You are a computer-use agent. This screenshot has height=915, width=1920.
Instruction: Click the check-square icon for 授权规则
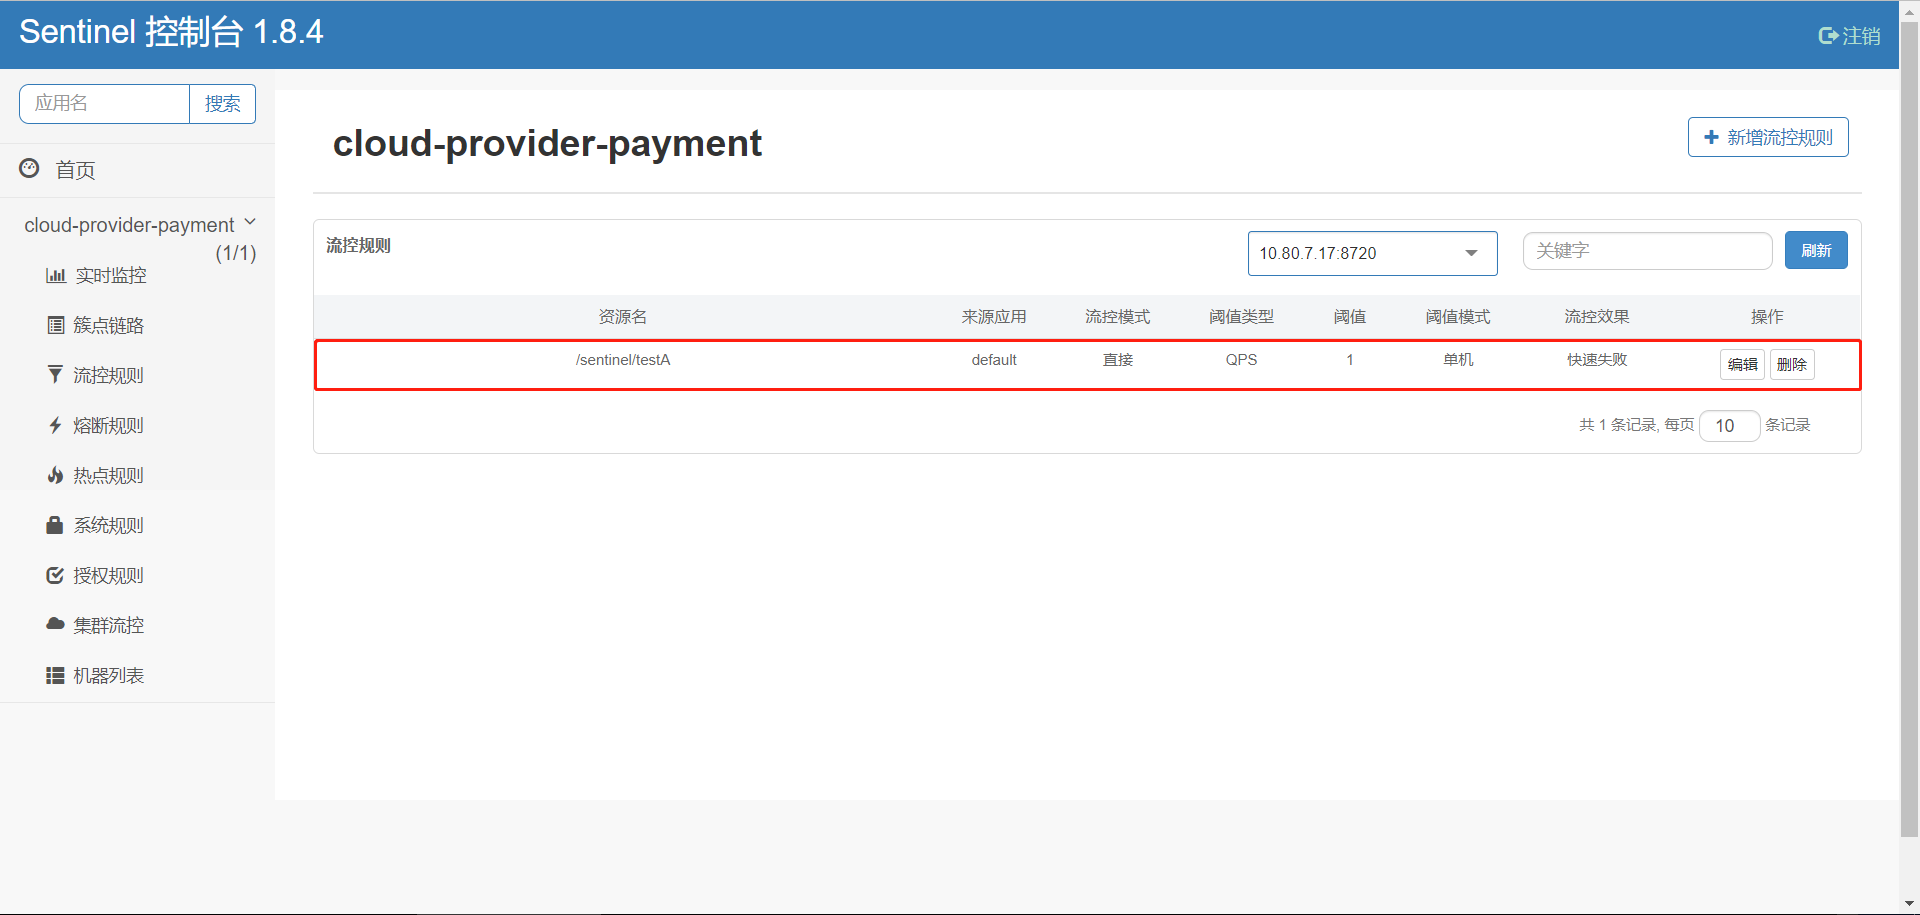pyautogui.click(x=55, y=575)
